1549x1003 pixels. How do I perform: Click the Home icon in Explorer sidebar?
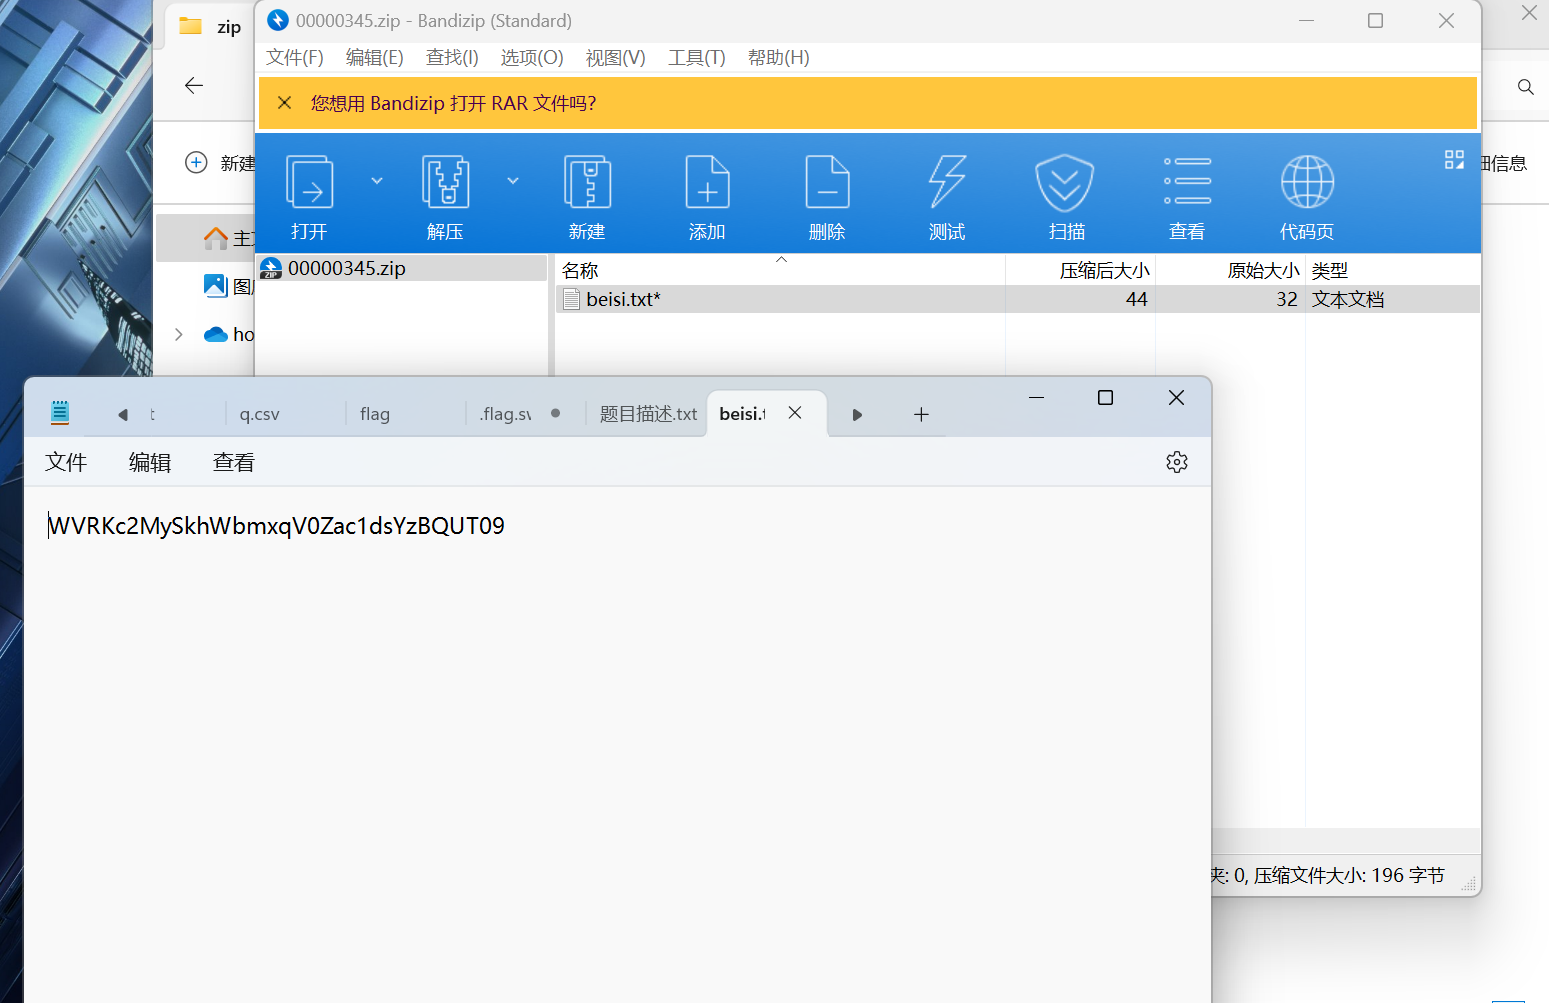click(215, 238)
